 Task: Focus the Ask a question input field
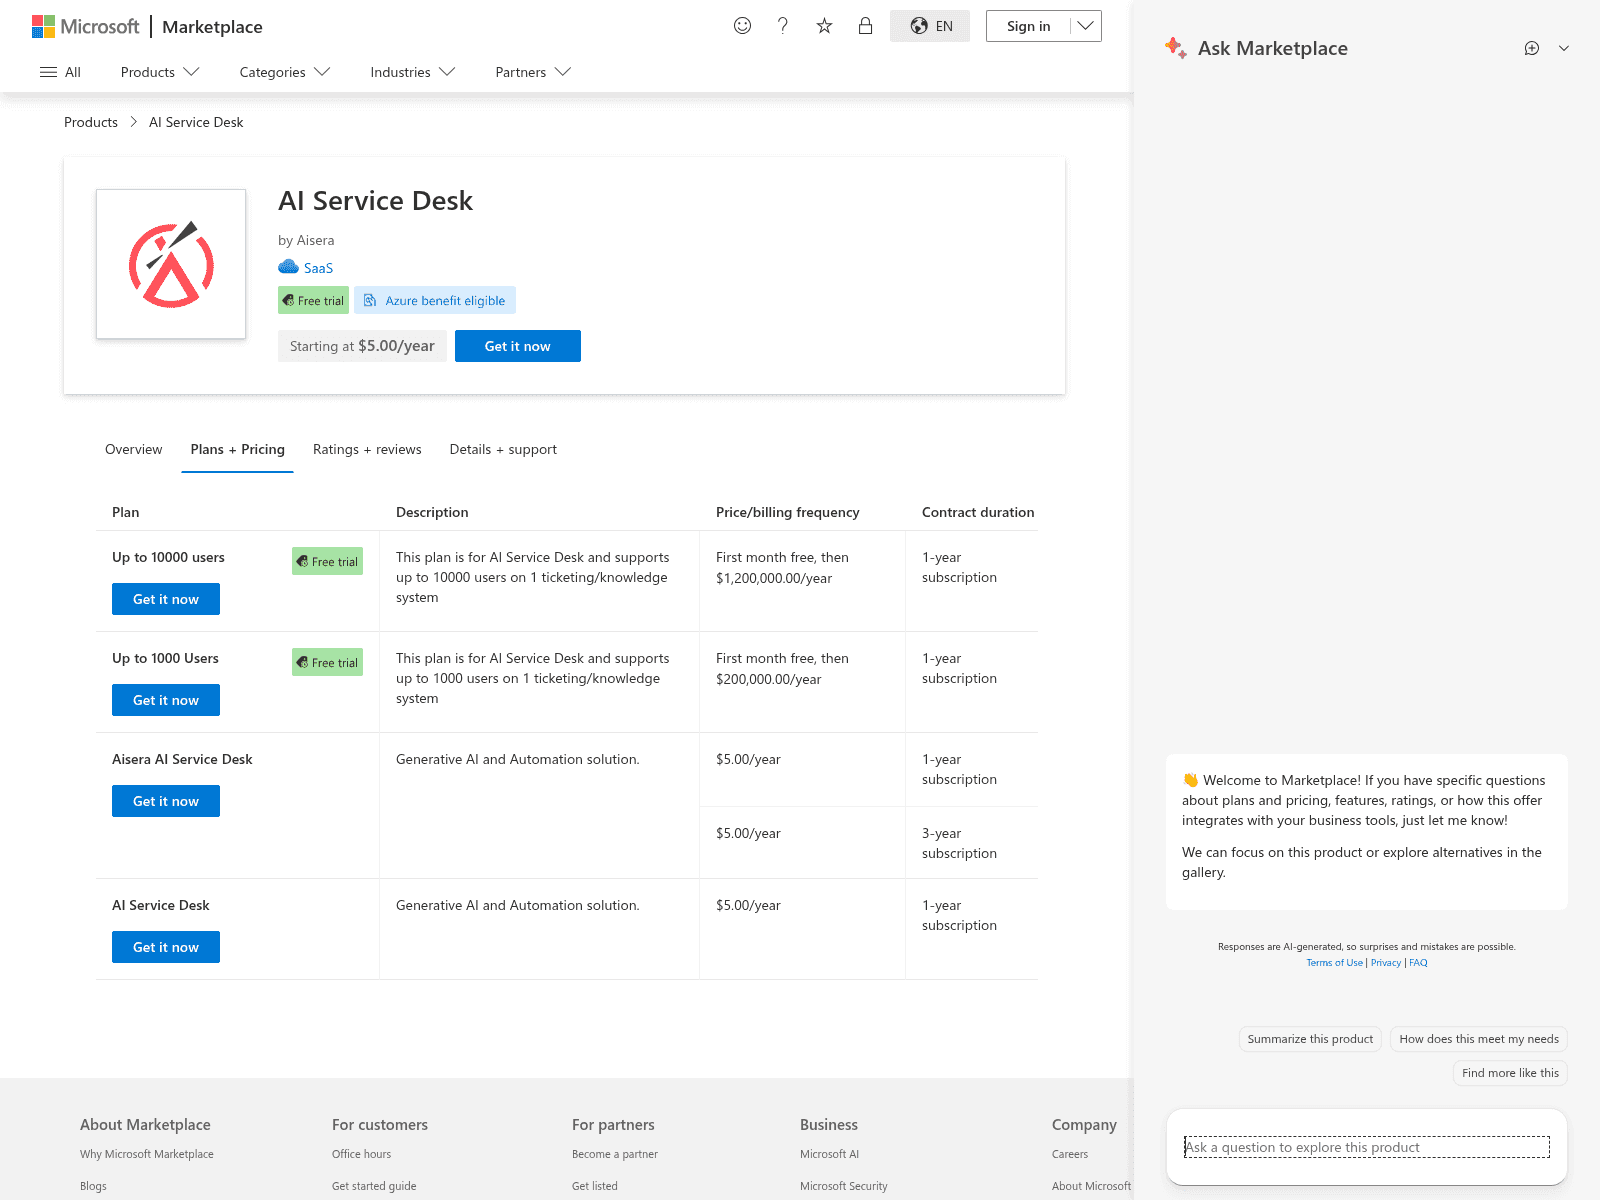coord(1367,1147)
